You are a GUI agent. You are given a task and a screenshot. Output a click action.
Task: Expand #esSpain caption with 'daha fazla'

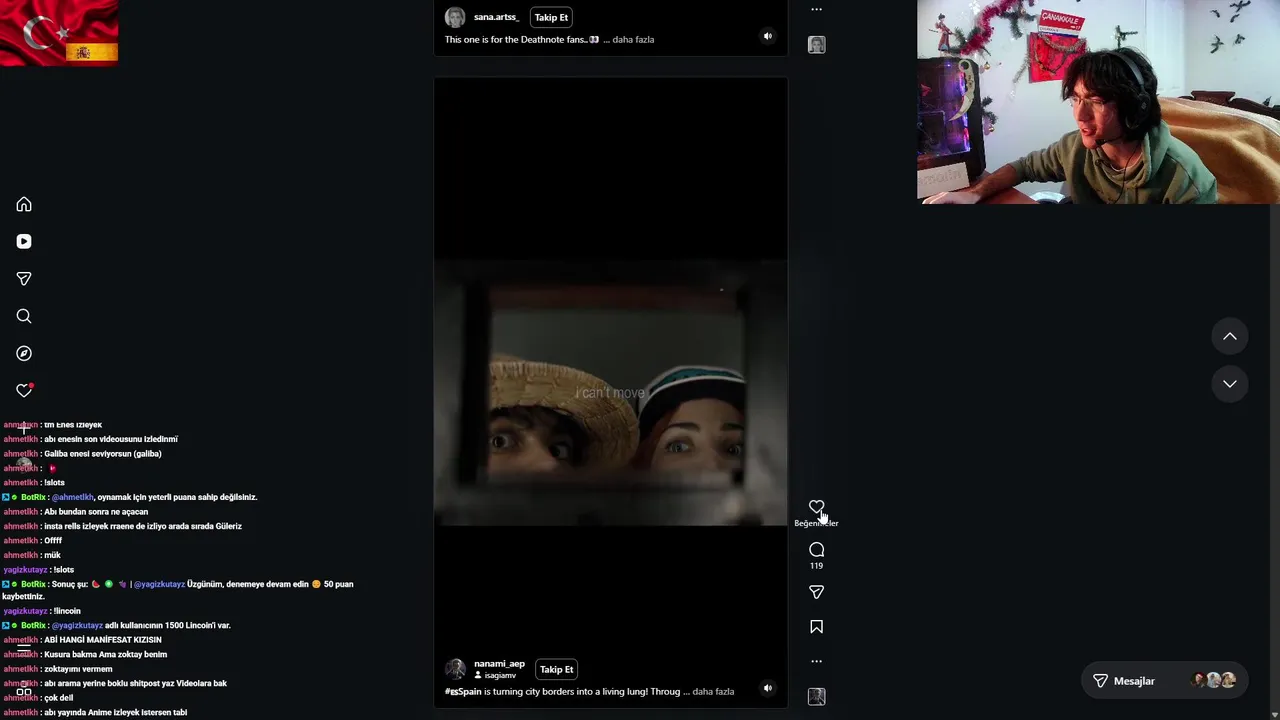(x=713, y=692)
